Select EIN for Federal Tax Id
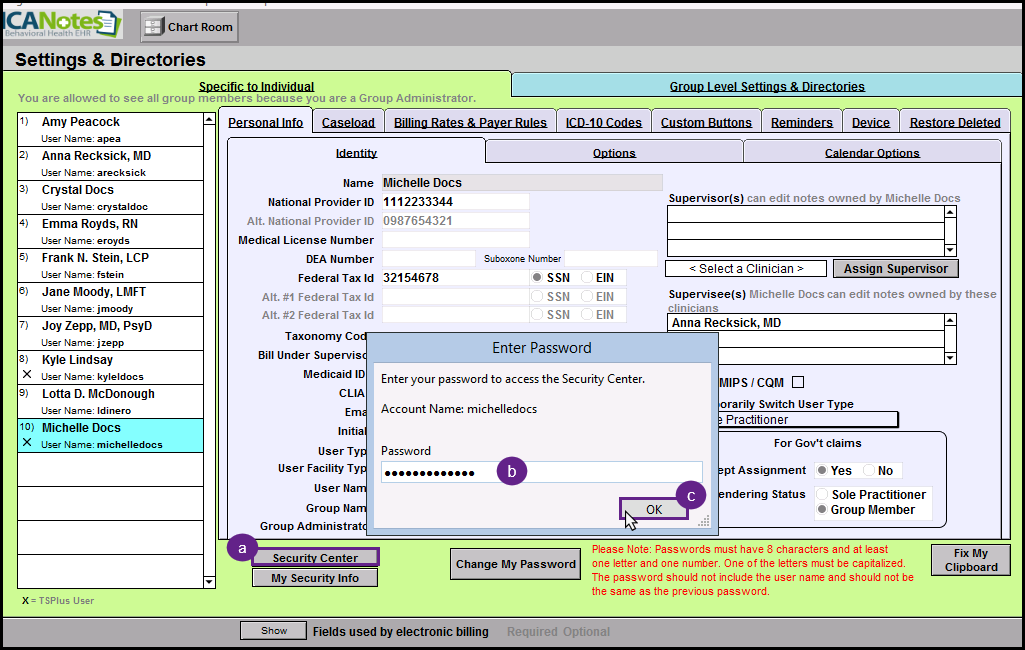 [x=588, y=277]
